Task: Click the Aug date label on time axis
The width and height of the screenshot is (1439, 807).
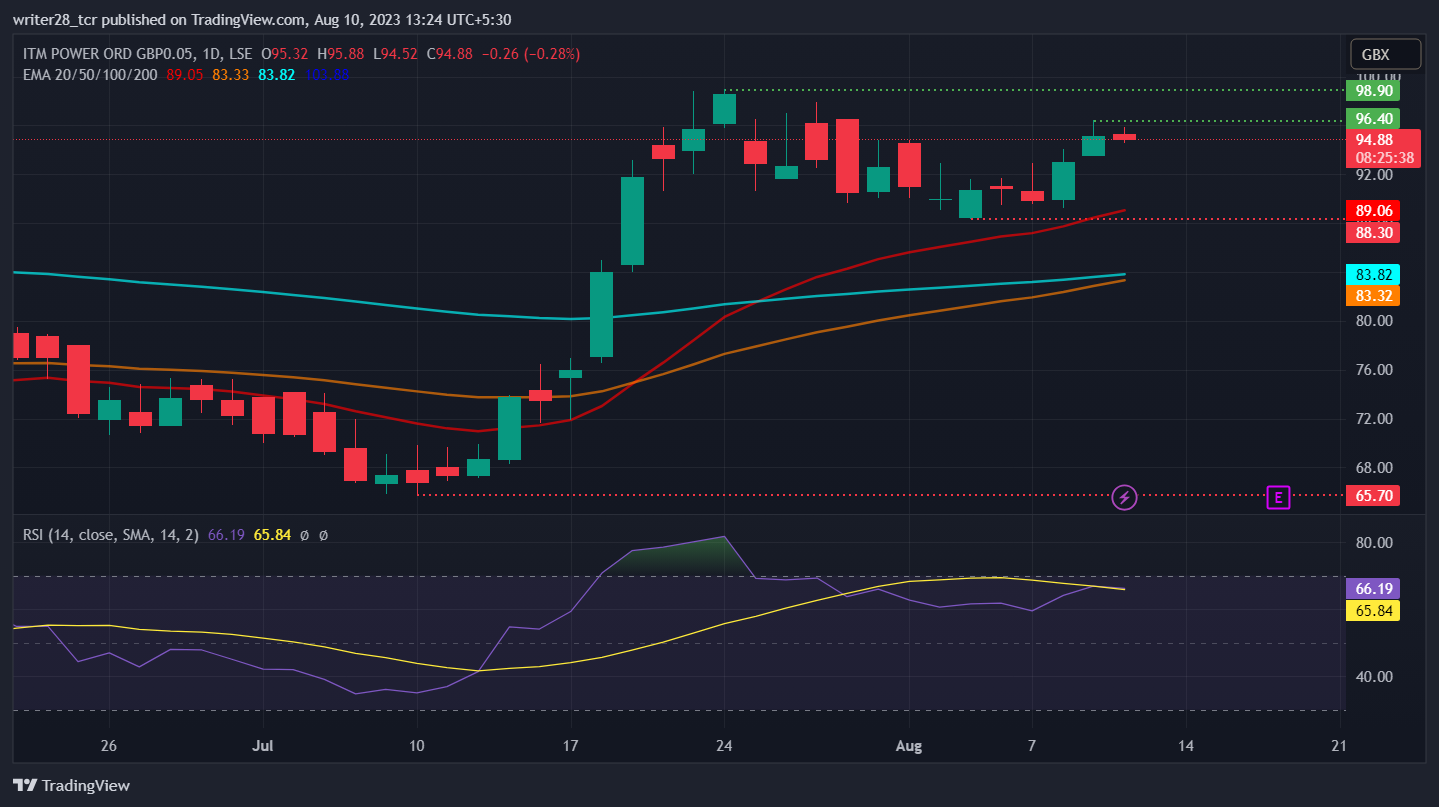Action: (x=908, y=746)
